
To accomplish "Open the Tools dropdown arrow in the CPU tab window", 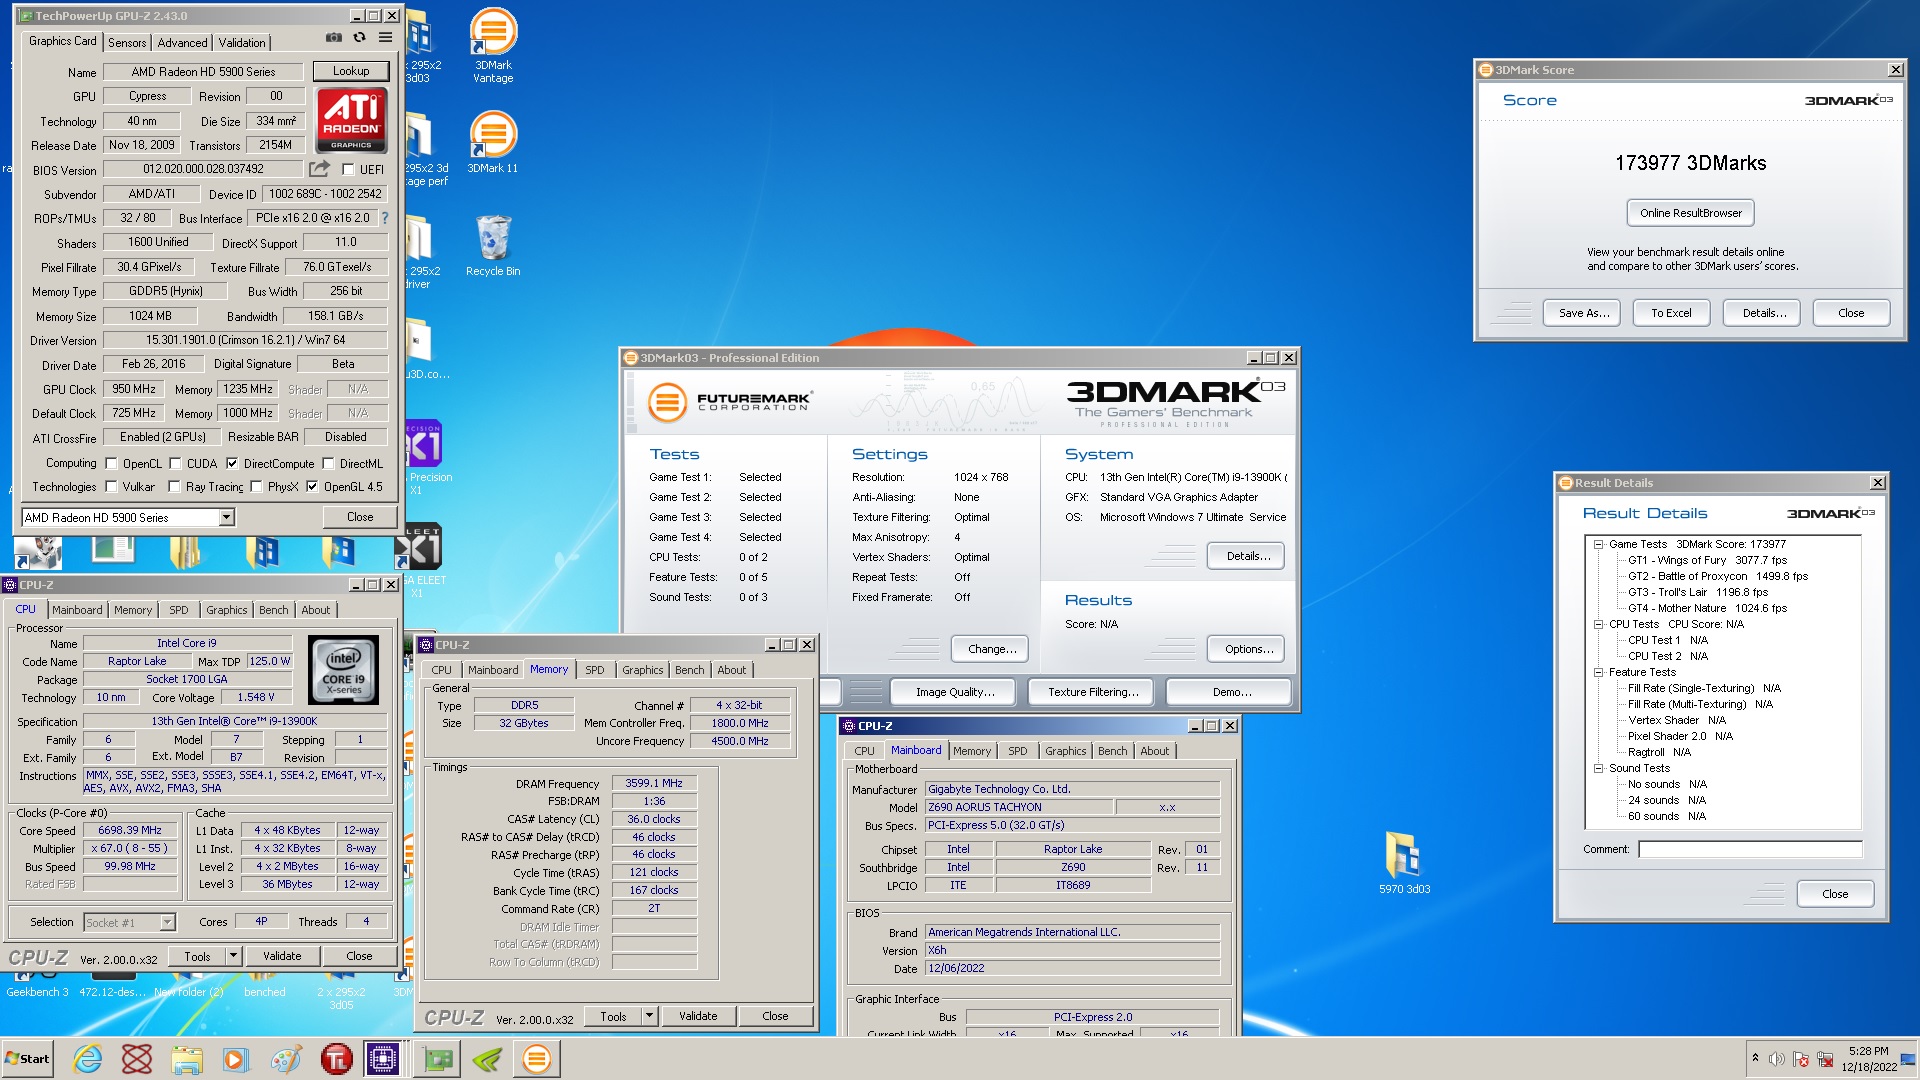I will pyautogui.click(x=233, y=956).
